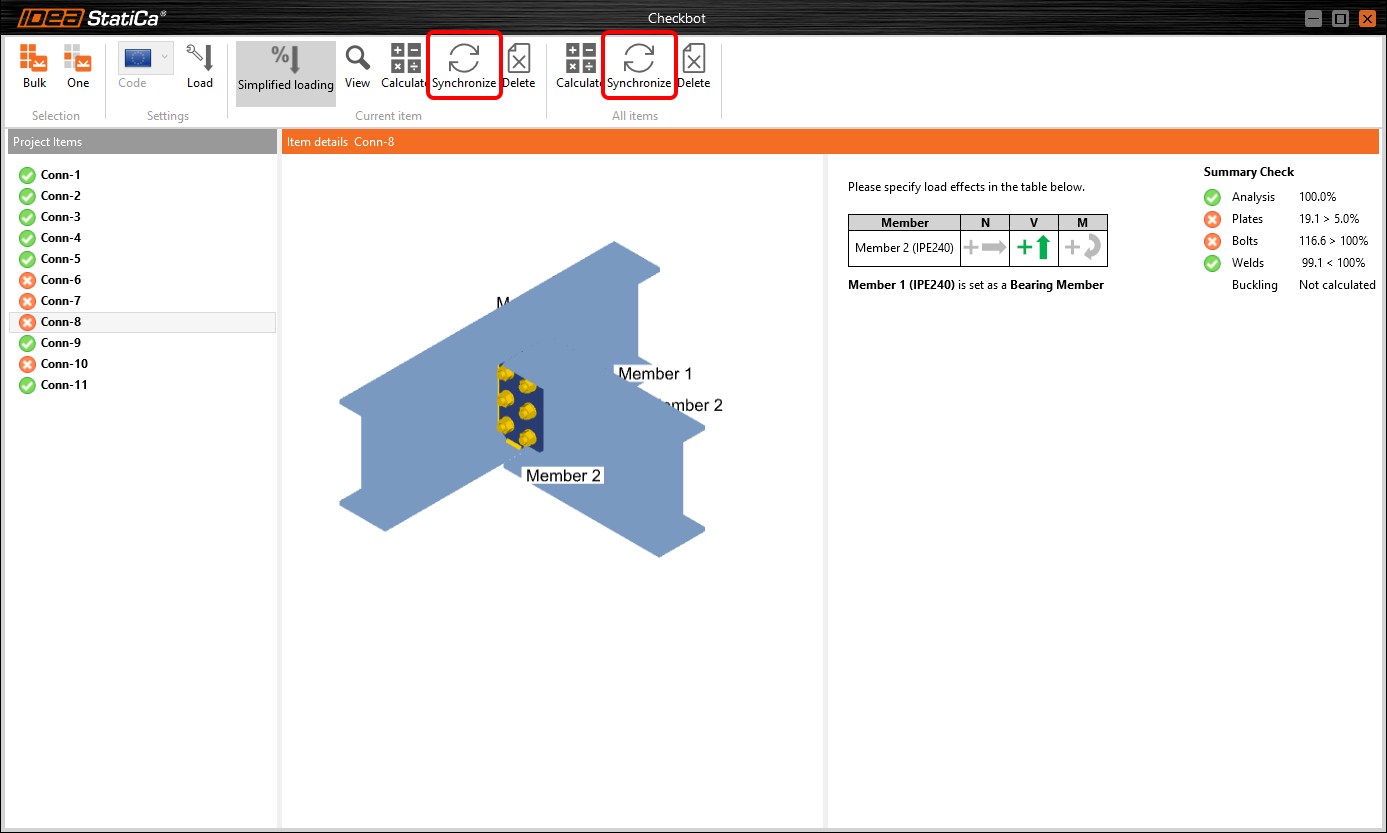The image size is (1387, 833).
Task: Click the red failed icon beside Conn-6
Action: (x=27, y=280)
